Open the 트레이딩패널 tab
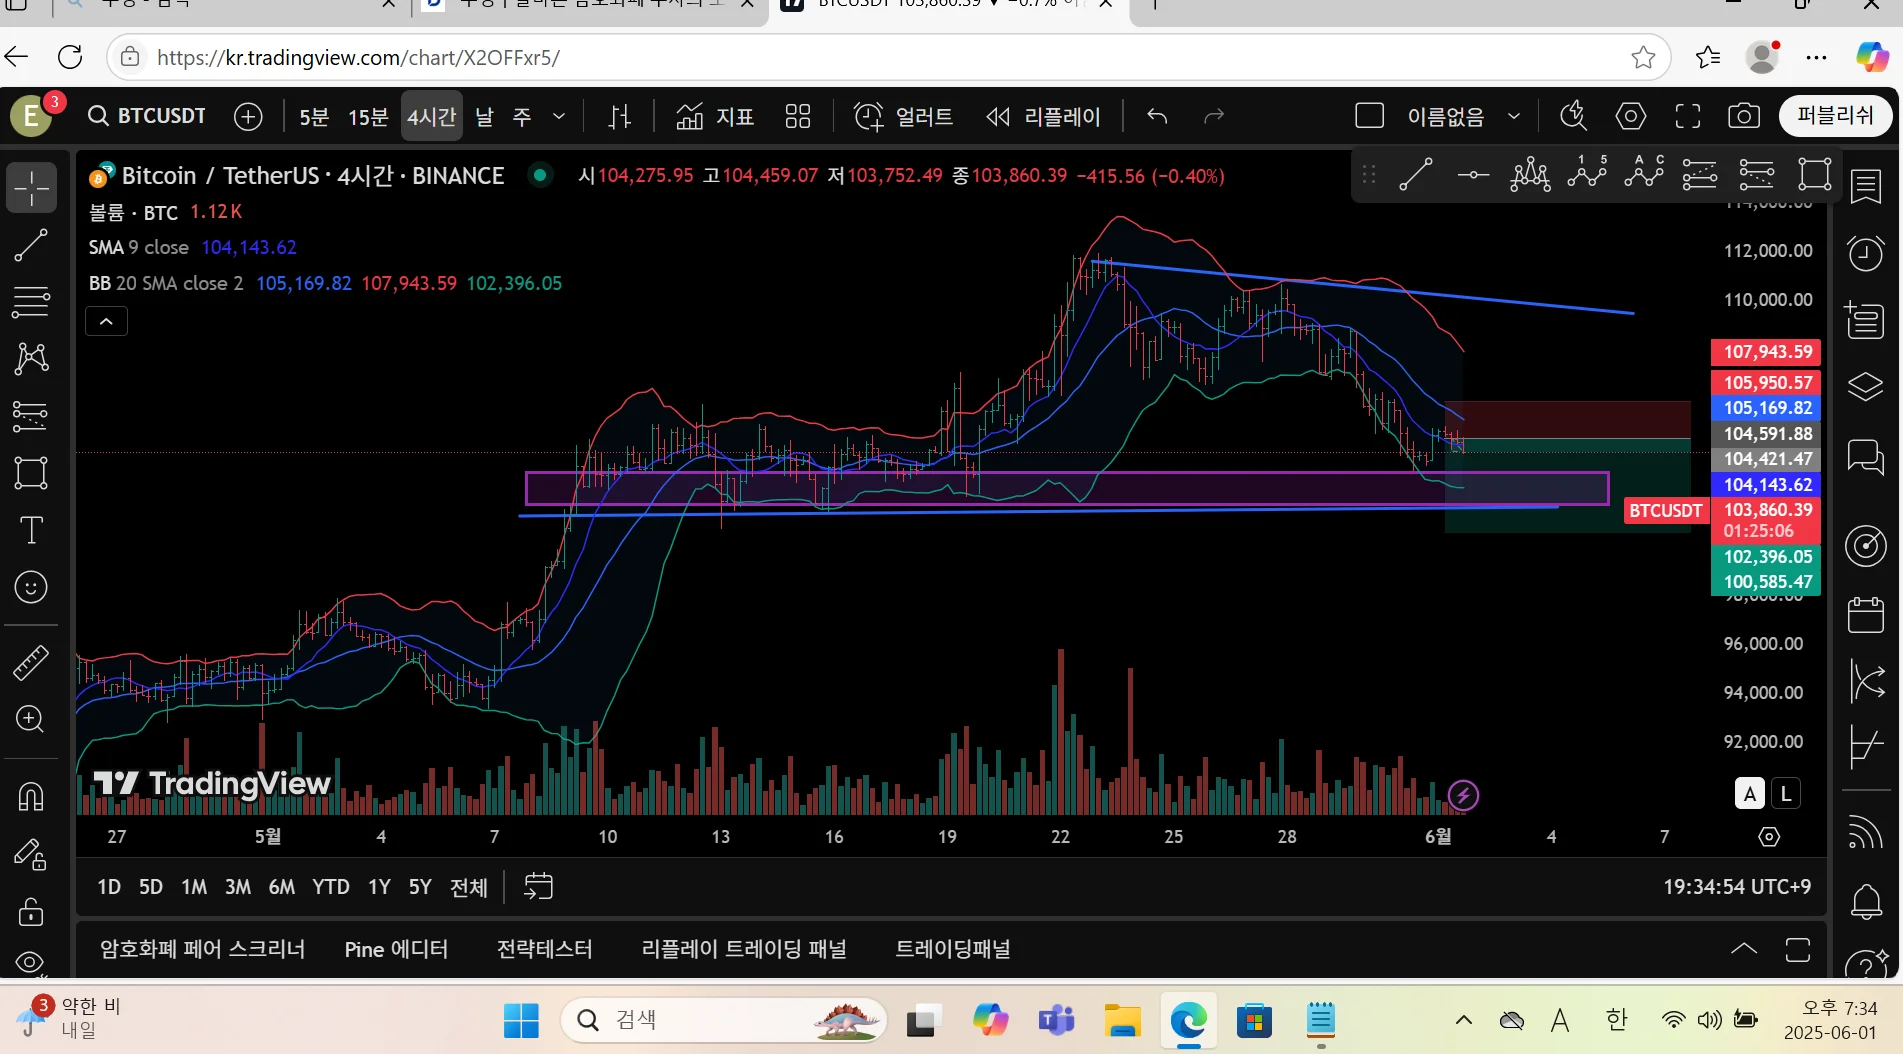Viewport: 1903px width, 1054px height. click(953, 949)
